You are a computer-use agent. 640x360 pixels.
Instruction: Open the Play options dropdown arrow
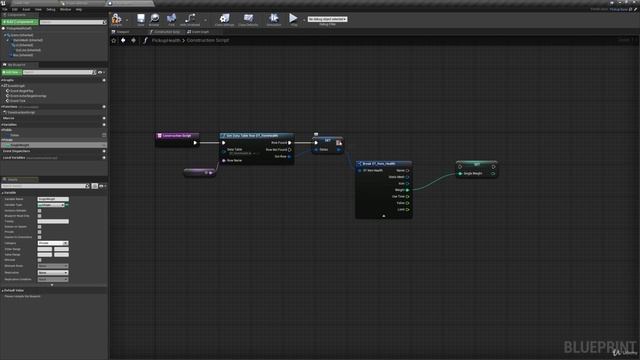click(304, 20)
